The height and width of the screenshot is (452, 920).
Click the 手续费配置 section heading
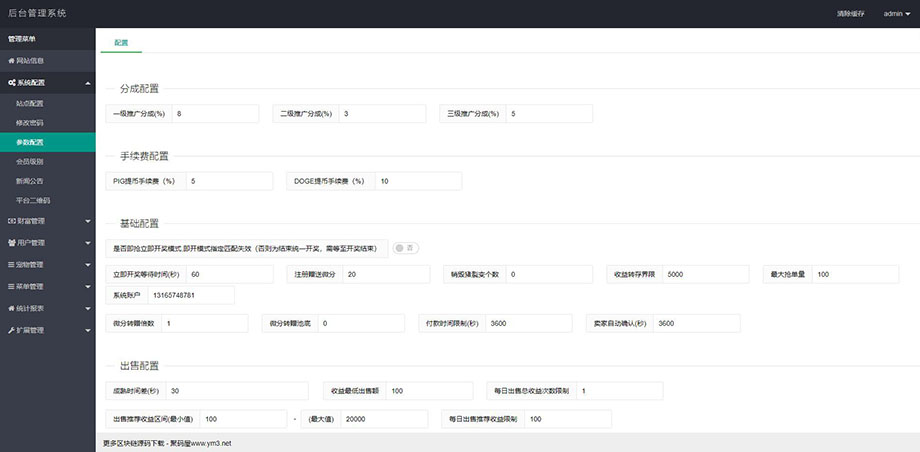pos(144,156)
